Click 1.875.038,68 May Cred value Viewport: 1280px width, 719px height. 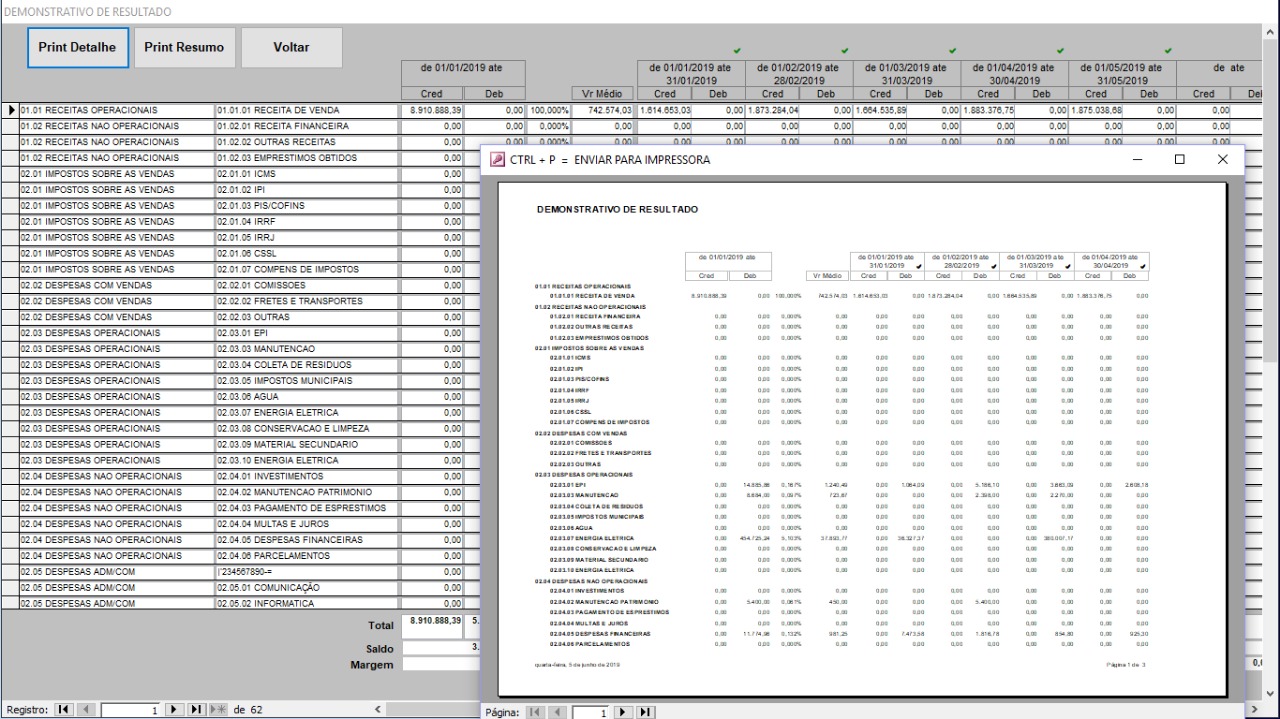click(1095, 110)
